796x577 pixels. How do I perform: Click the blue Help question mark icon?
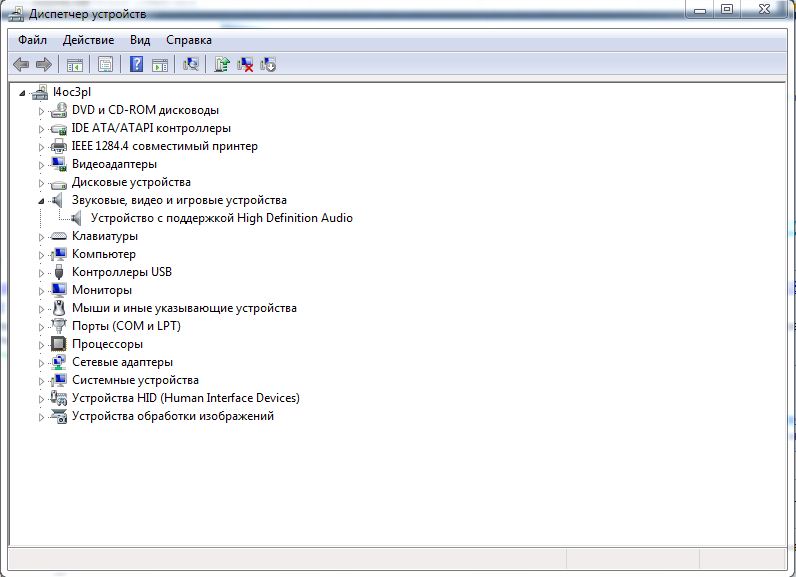click(x=137, y=64)
